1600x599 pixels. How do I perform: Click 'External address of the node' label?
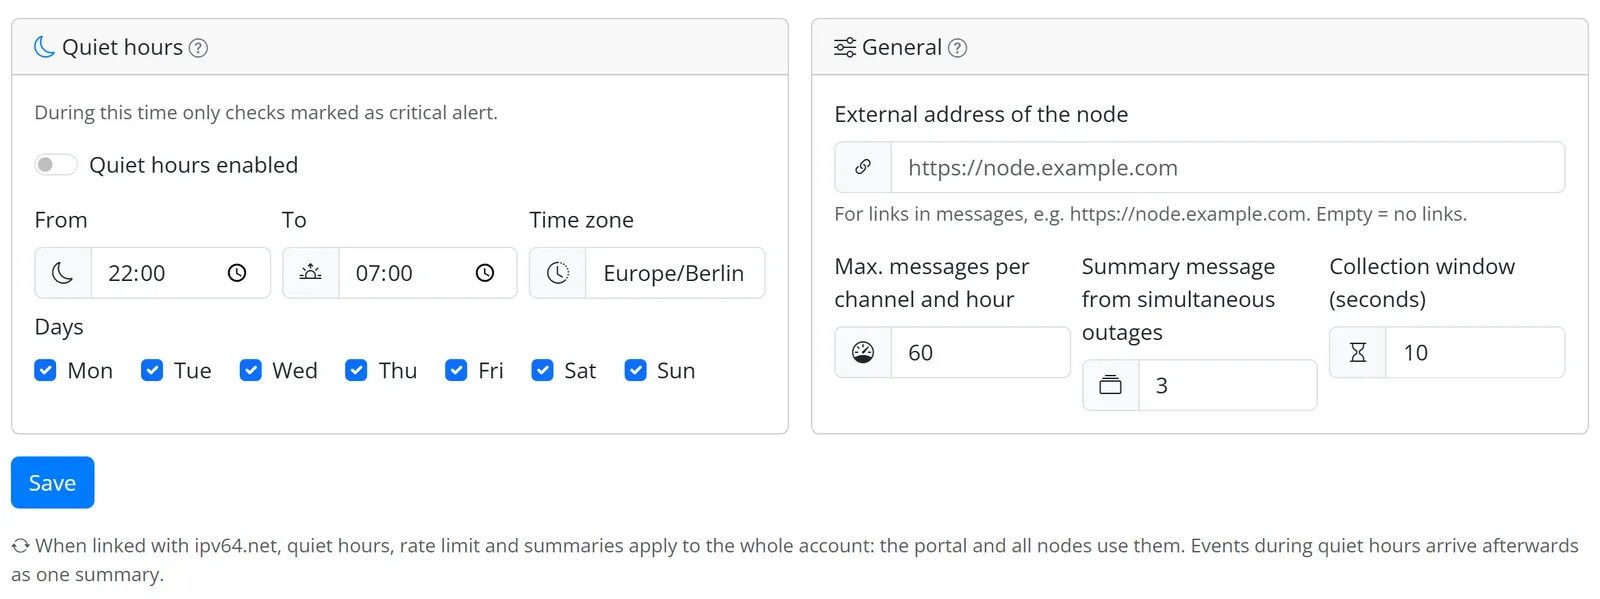pos(981,114)
